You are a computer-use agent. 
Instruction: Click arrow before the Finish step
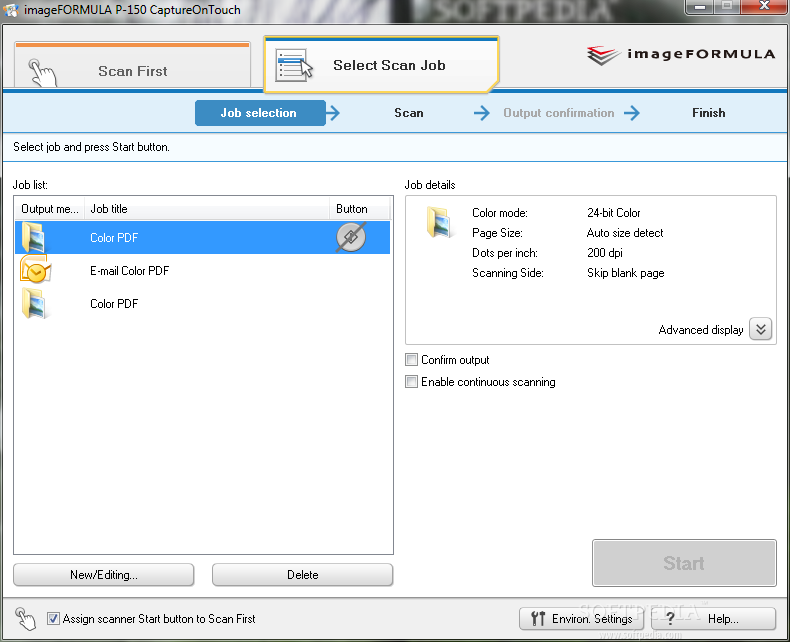click(632, 113)
